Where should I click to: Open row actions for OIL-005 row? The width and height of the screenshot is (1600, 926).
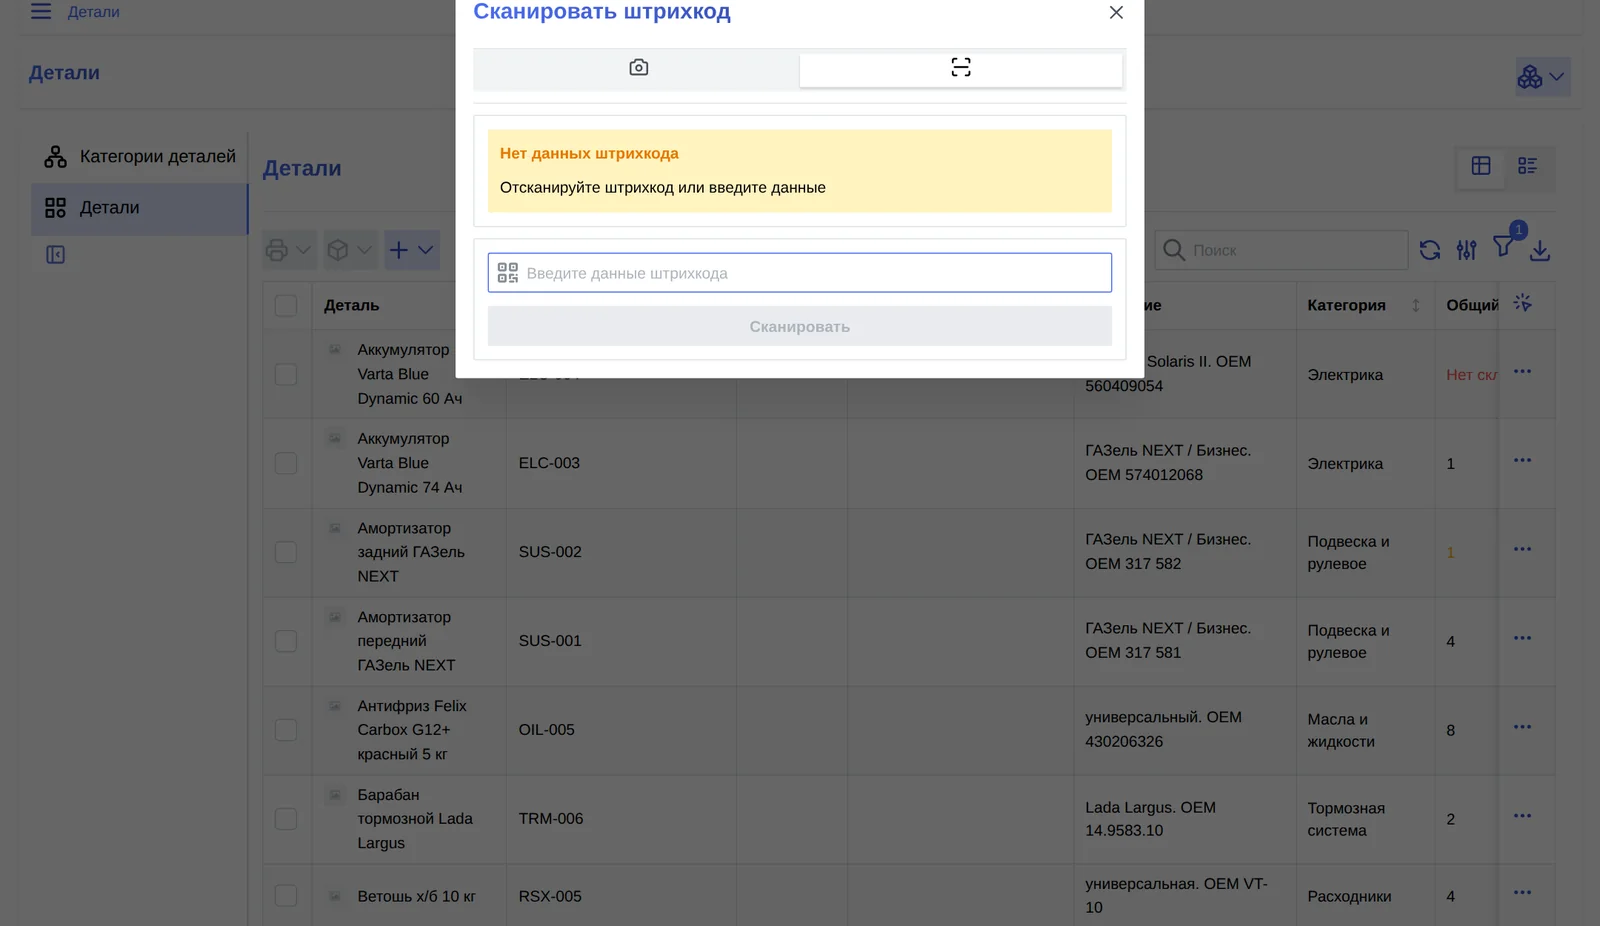[x=1522, y=728]
